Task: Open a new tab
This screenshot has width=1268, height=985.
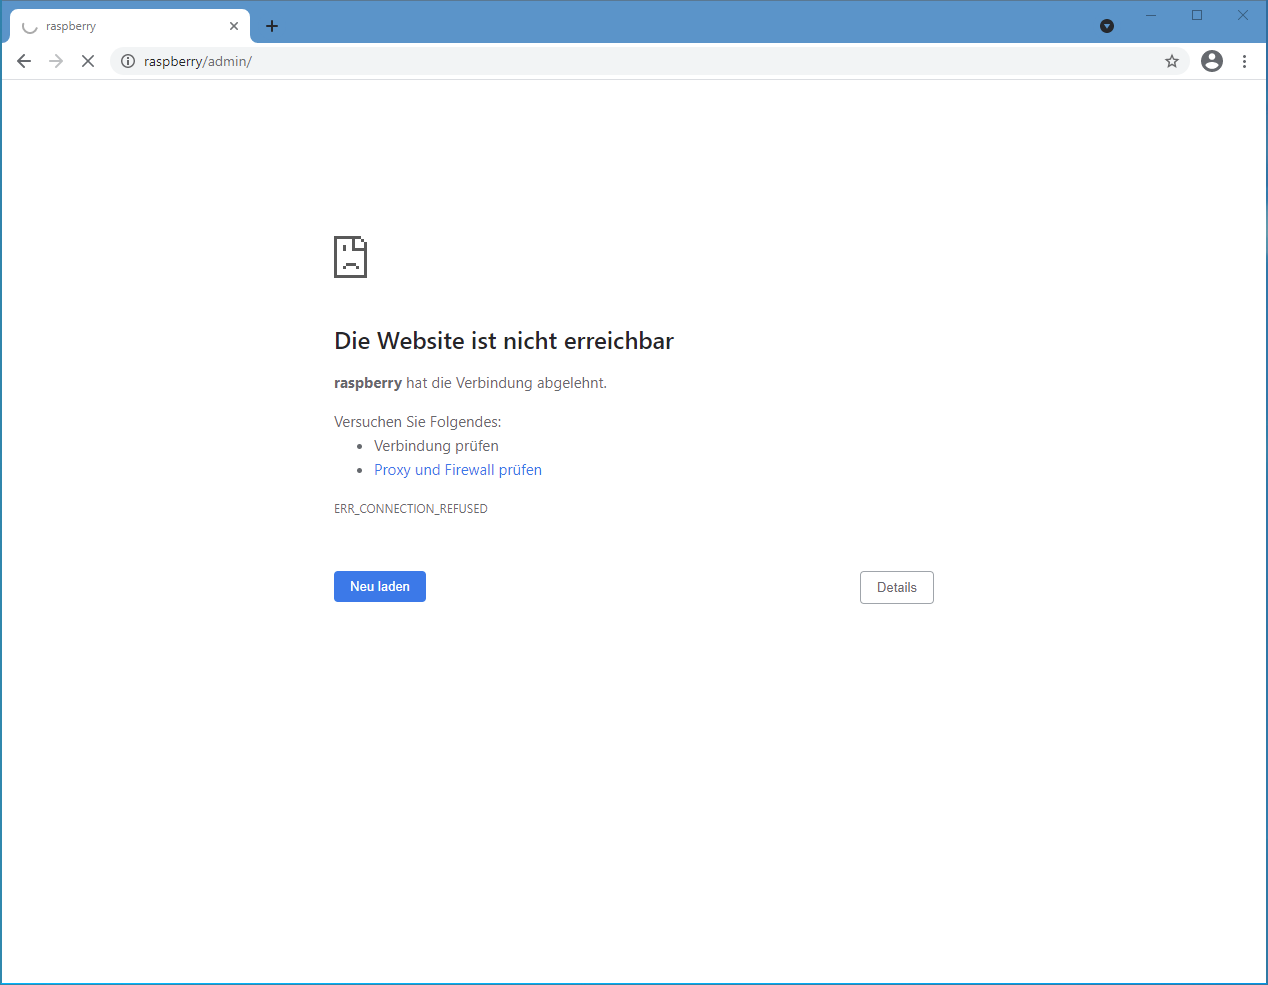Action: click(272, 26)
